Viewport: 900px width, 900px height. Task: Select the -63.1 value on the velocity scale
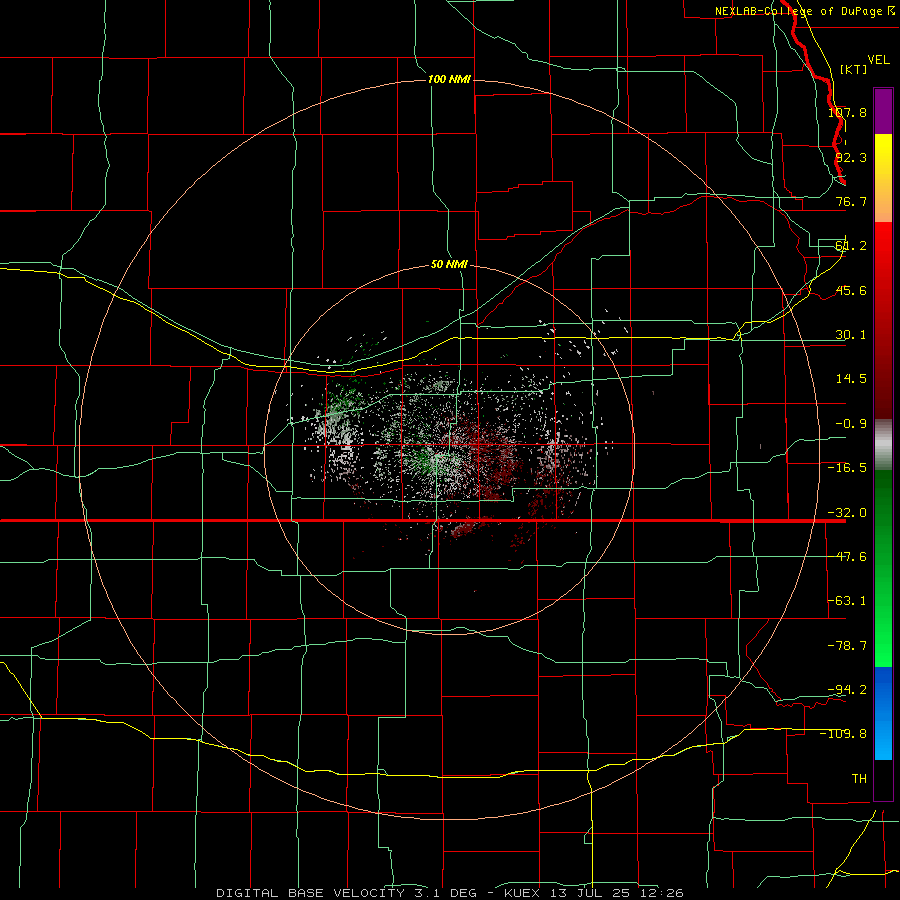847,601
